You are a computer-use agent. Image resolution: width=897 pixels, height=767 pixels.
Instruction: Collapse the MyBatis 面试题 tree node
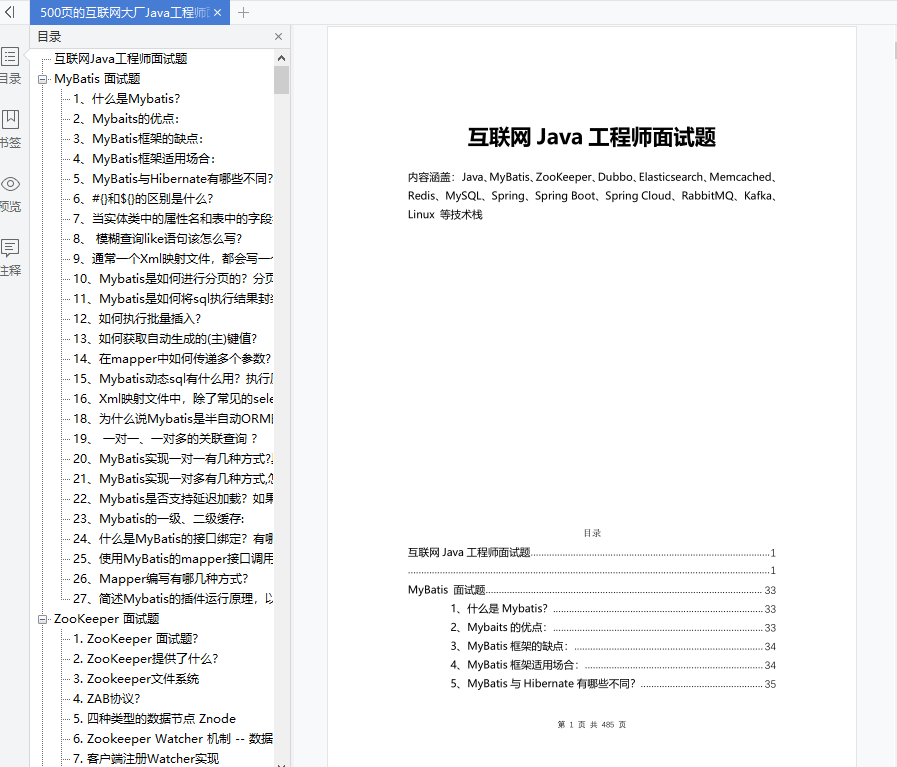pos(42,80)
